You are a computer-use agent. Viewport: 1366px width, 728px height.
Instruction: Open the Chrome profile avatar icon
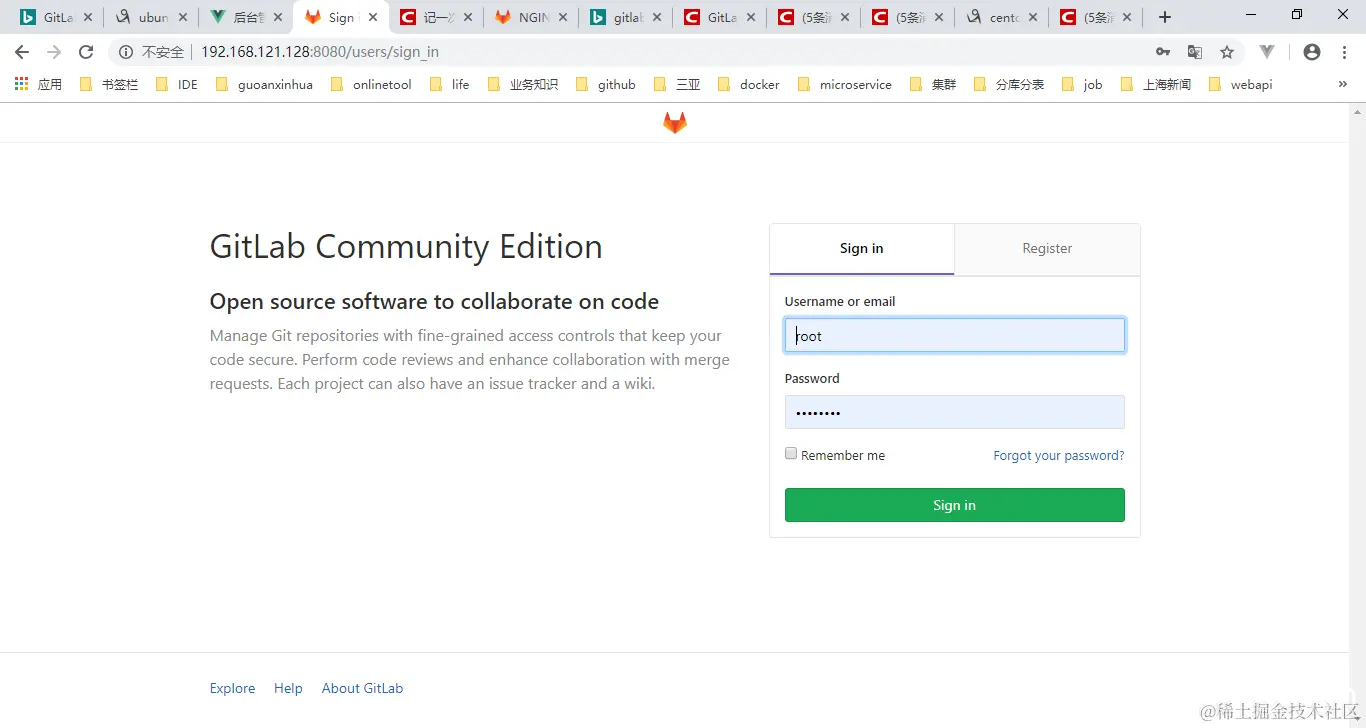tap(1312, 52)
